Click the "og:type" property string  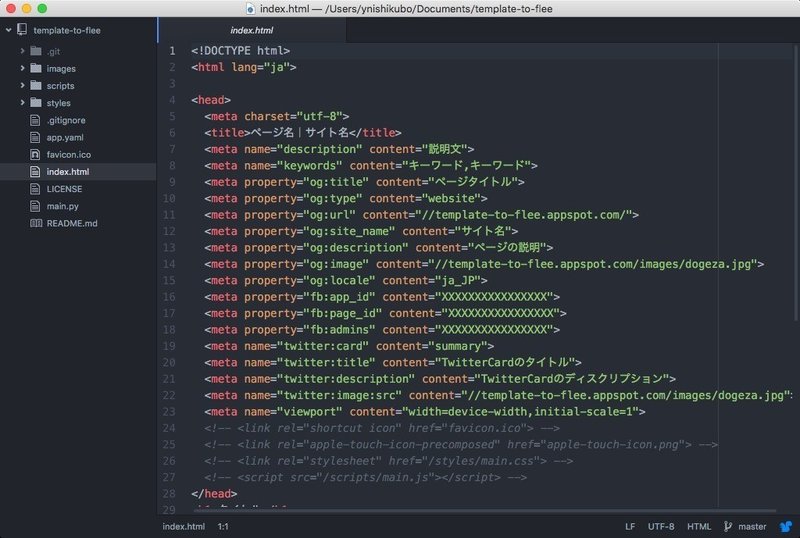pyautogui.click(x=333, y=198)
